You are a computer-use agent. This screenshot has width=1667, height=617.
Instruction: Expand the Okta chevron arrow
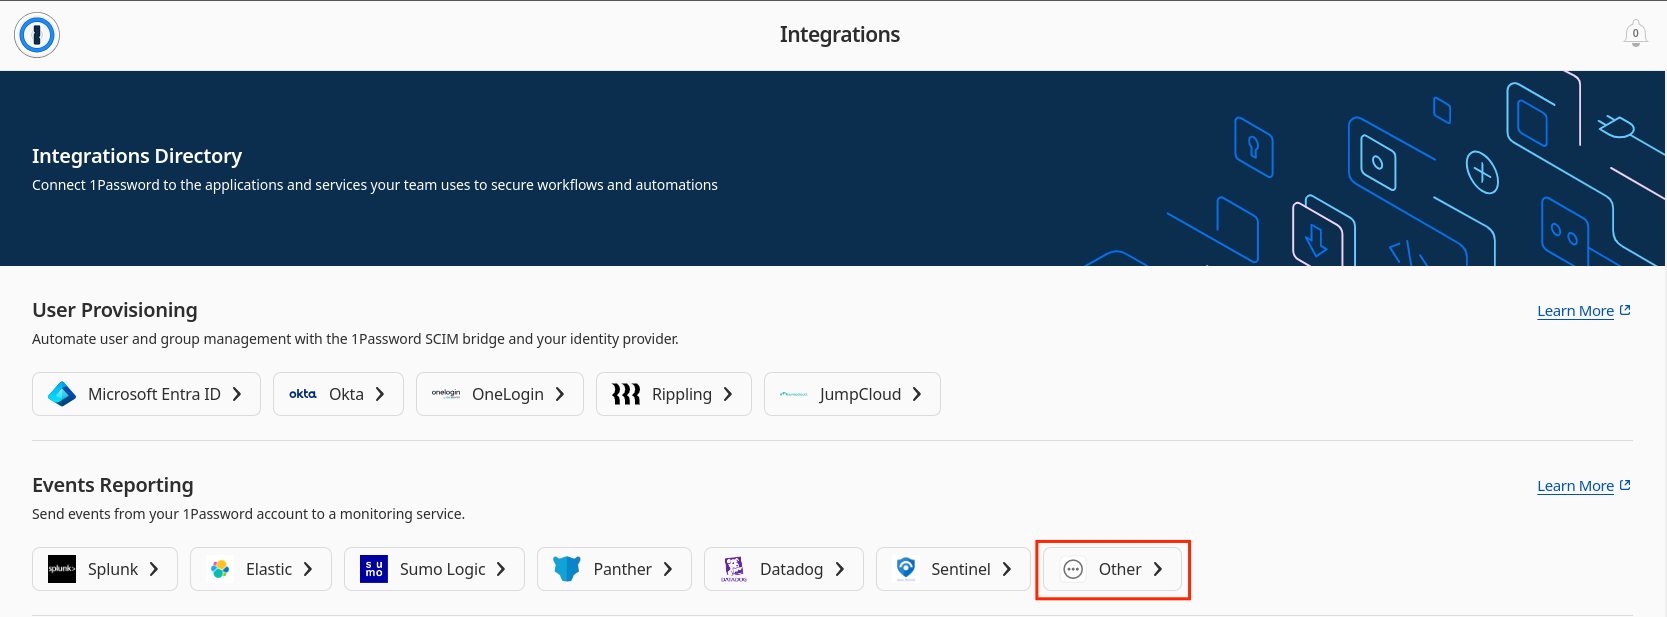coord(380,394)
